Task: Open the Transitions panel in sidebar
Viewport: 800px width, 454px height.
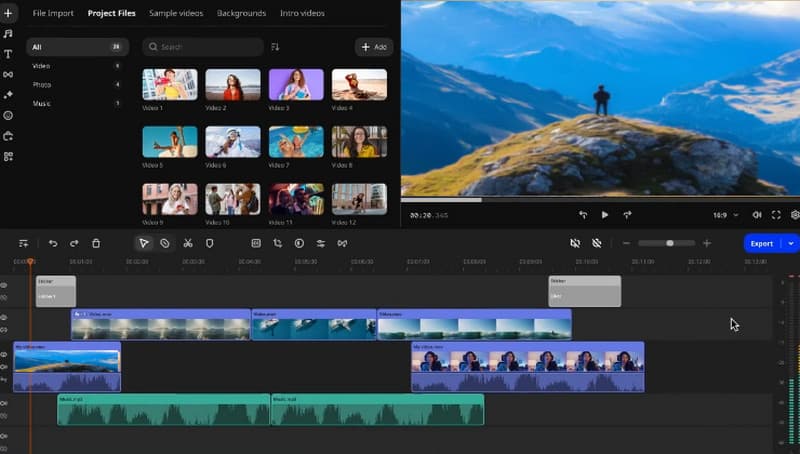Action: tap(8, 74)
